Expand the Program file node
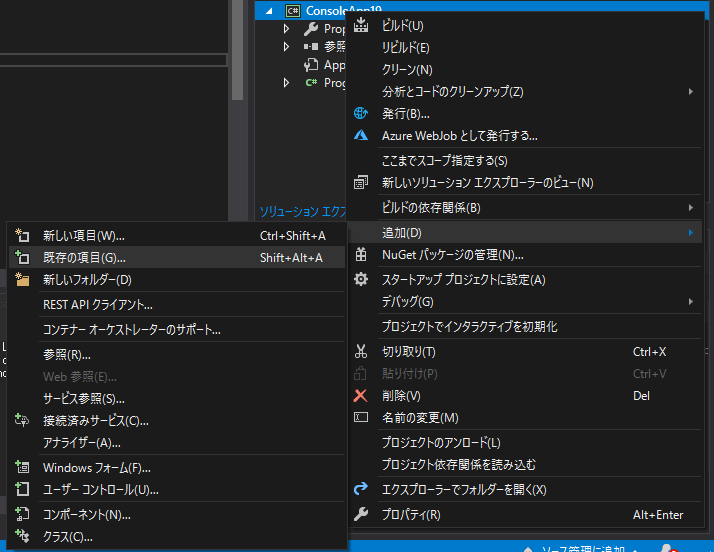The width and height of the screenshot is (714, 552). tap(286, 82)
